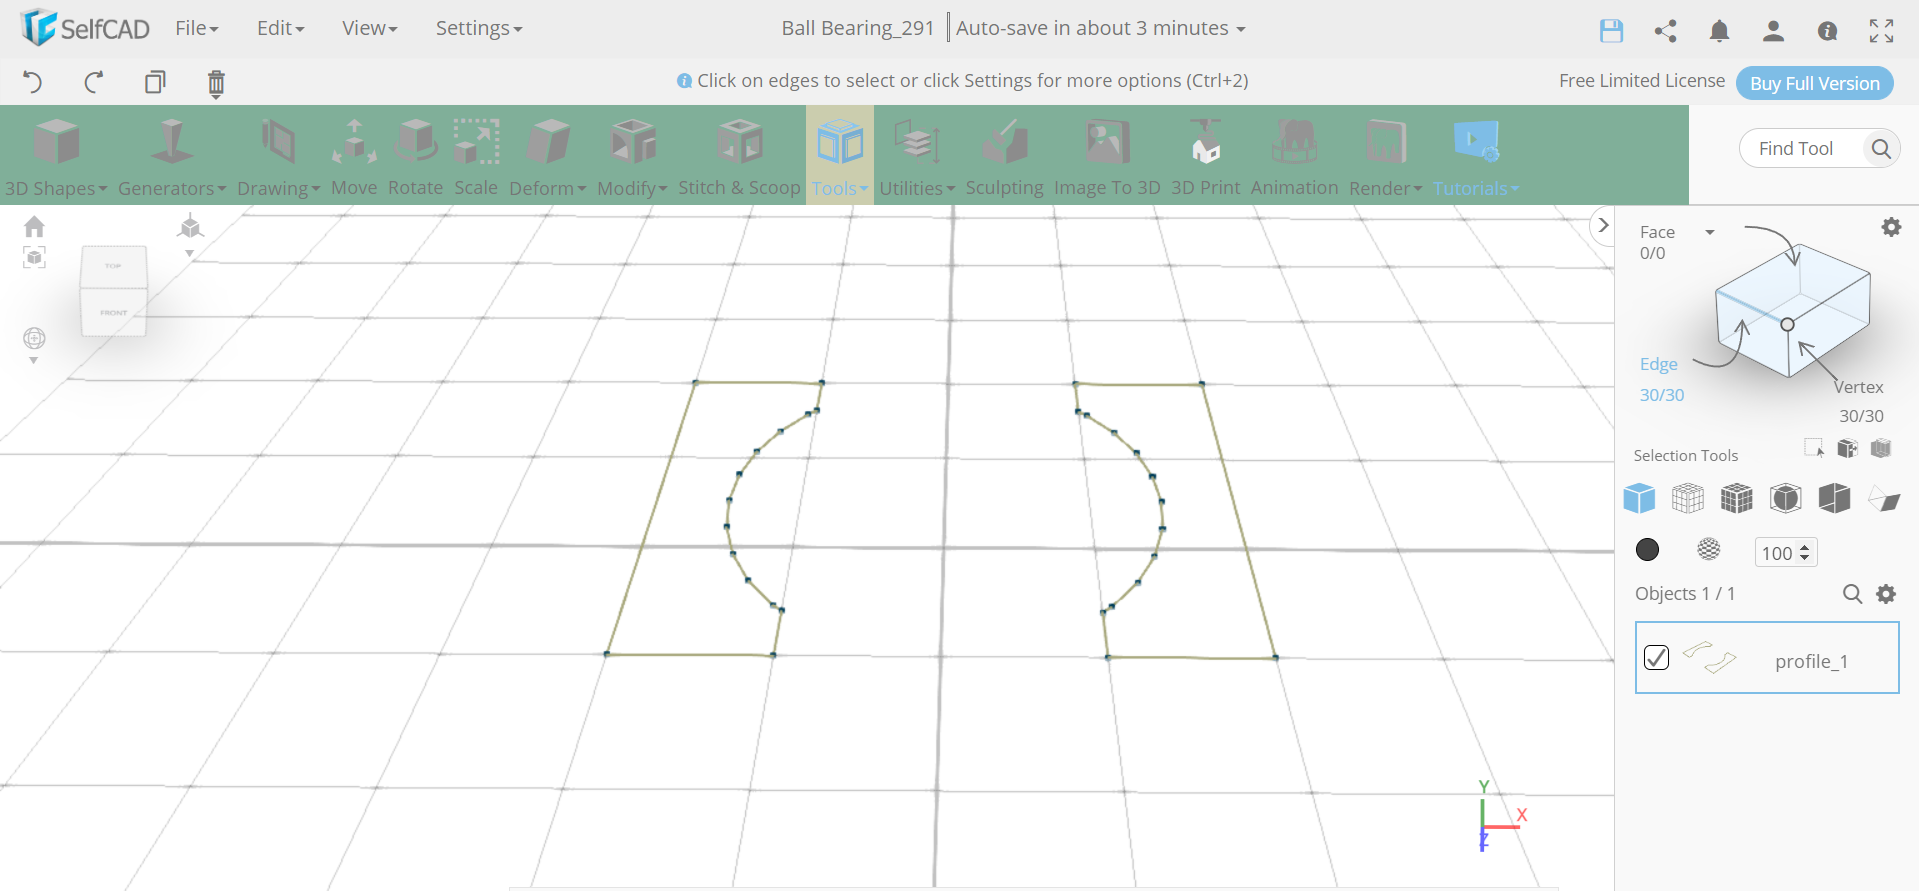Enable the folded plane selection mode

click(1884, 498)
